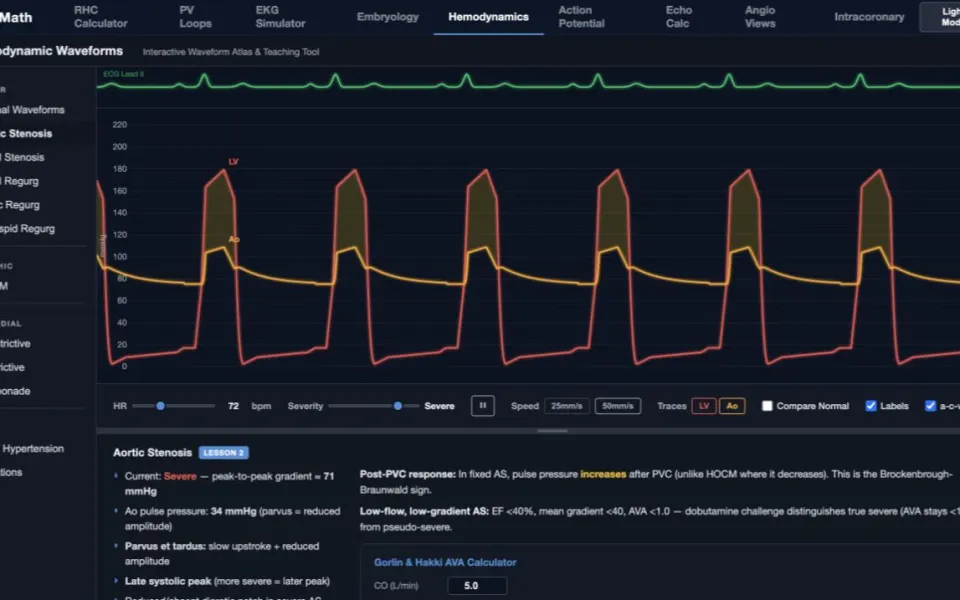Set speed to 50mm/s
This screenshot has height=600, width=960.
pos(618,406)
